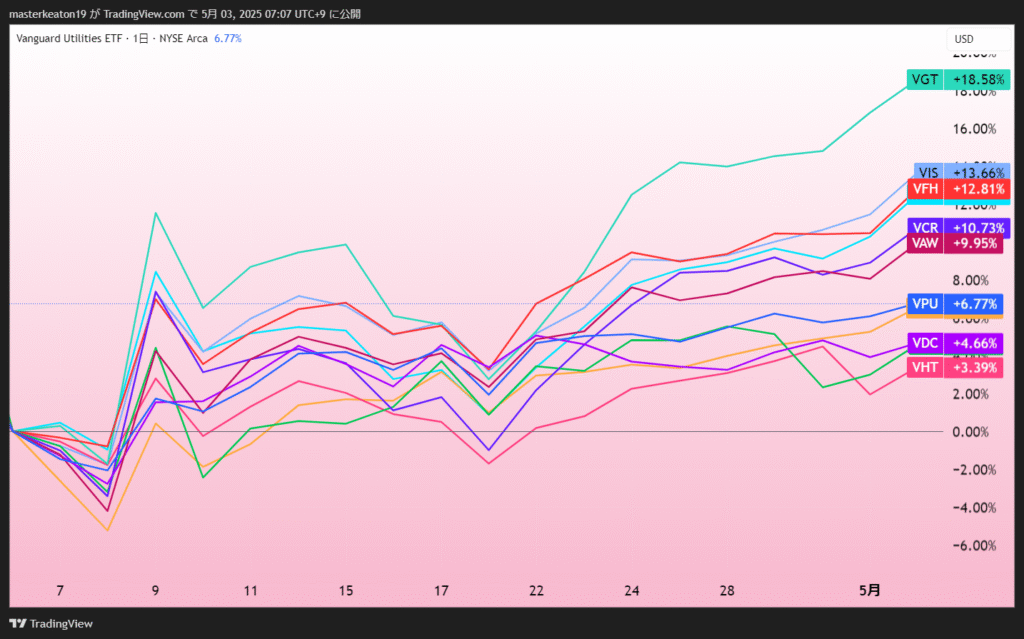Click date 24 on the time axis
The width and height of the screenshot is (1024, 639).
[x=632, y=591]
